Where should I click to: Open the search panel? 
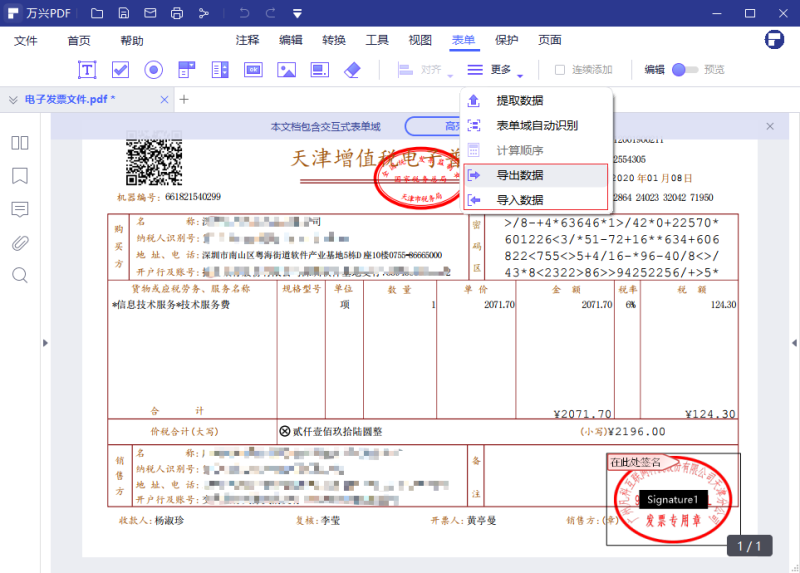[x=20, y=276]
